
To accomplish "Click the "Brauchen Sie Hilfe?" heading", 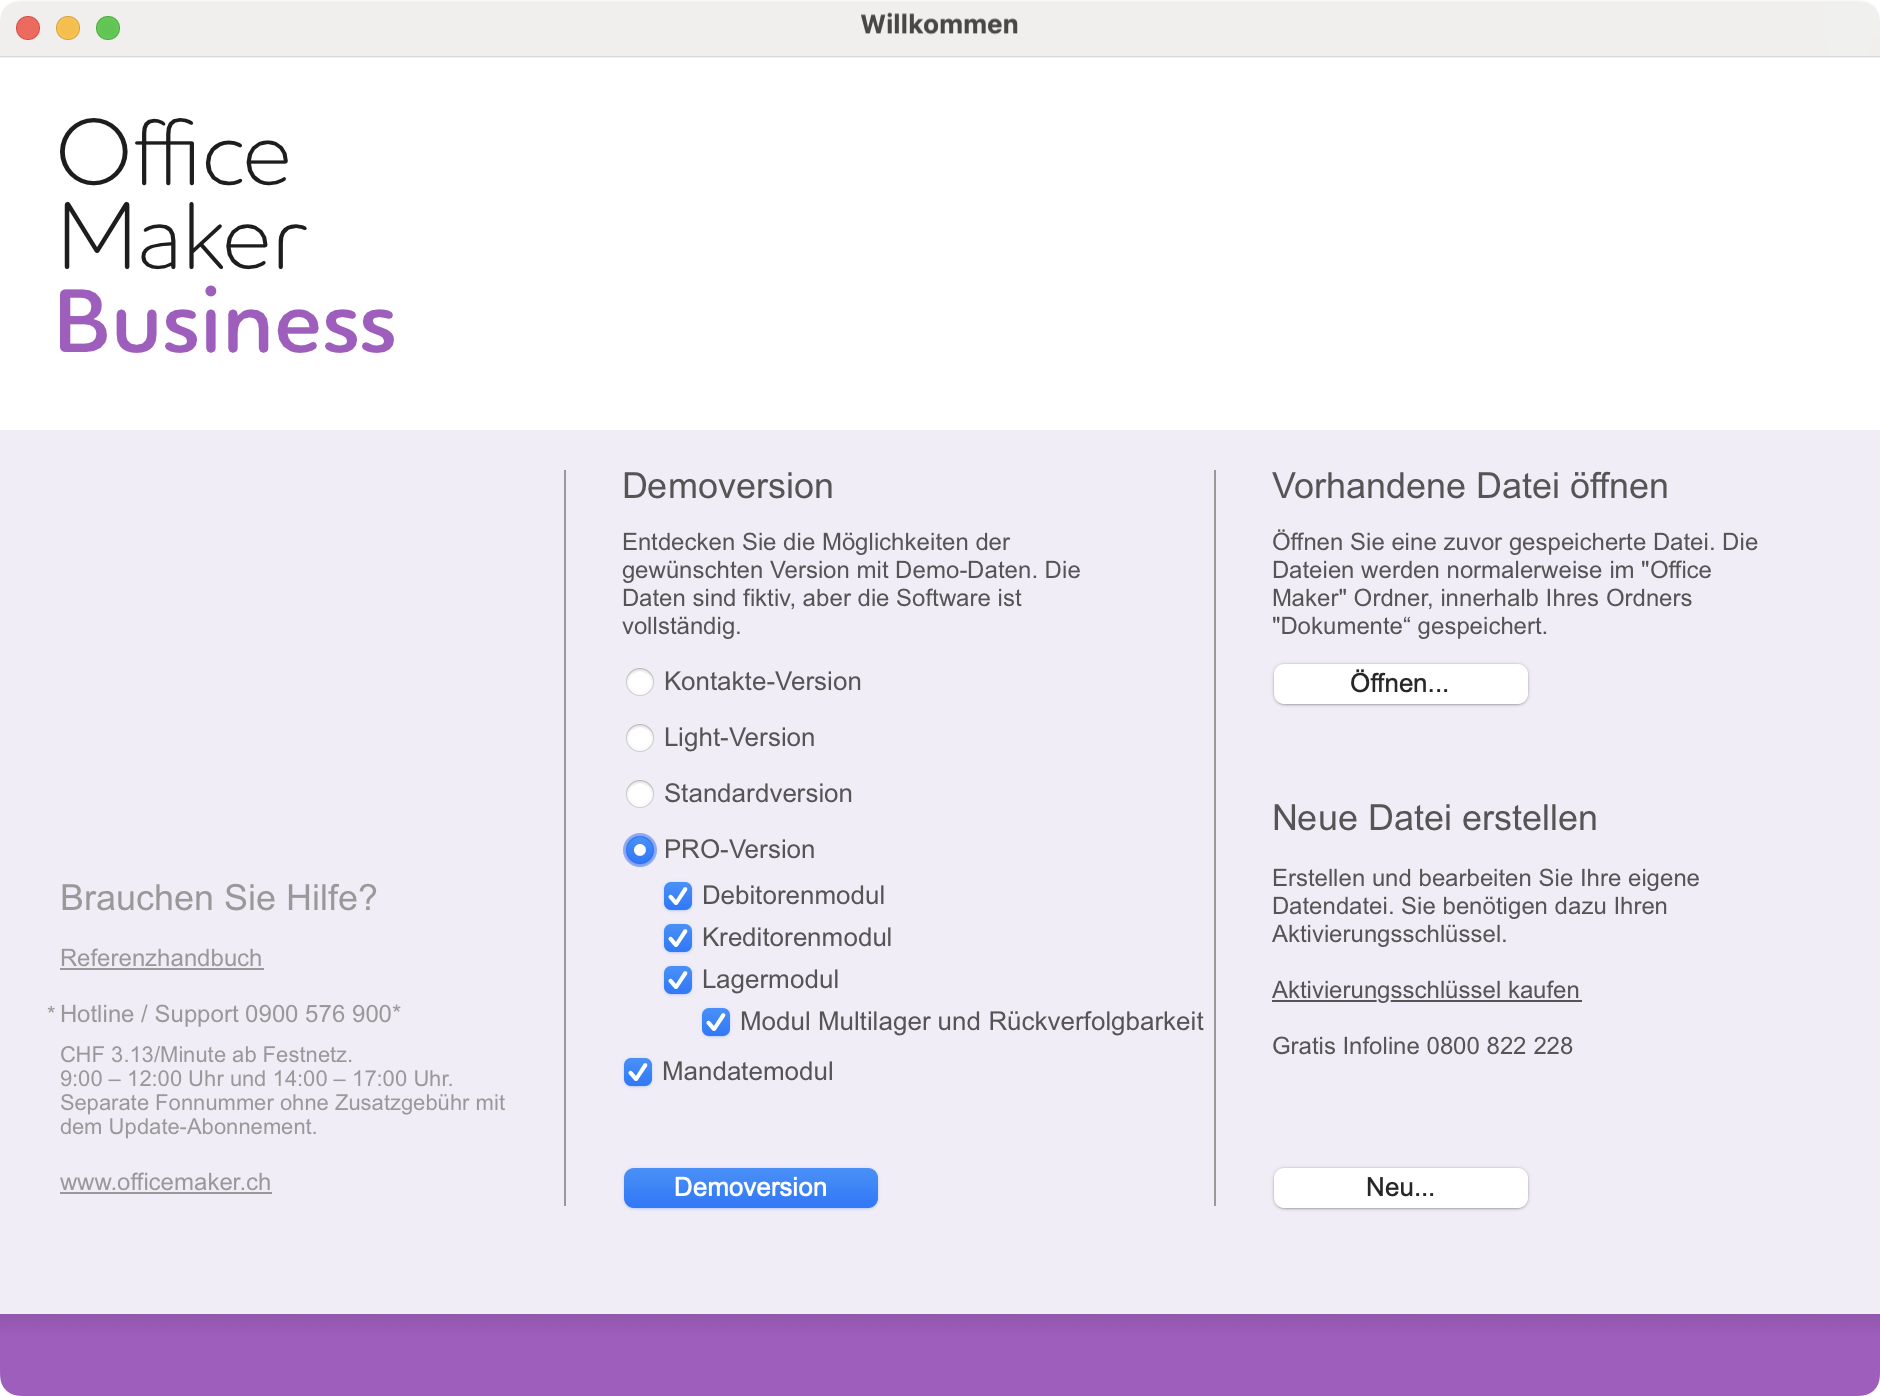I will coord(218,898).
